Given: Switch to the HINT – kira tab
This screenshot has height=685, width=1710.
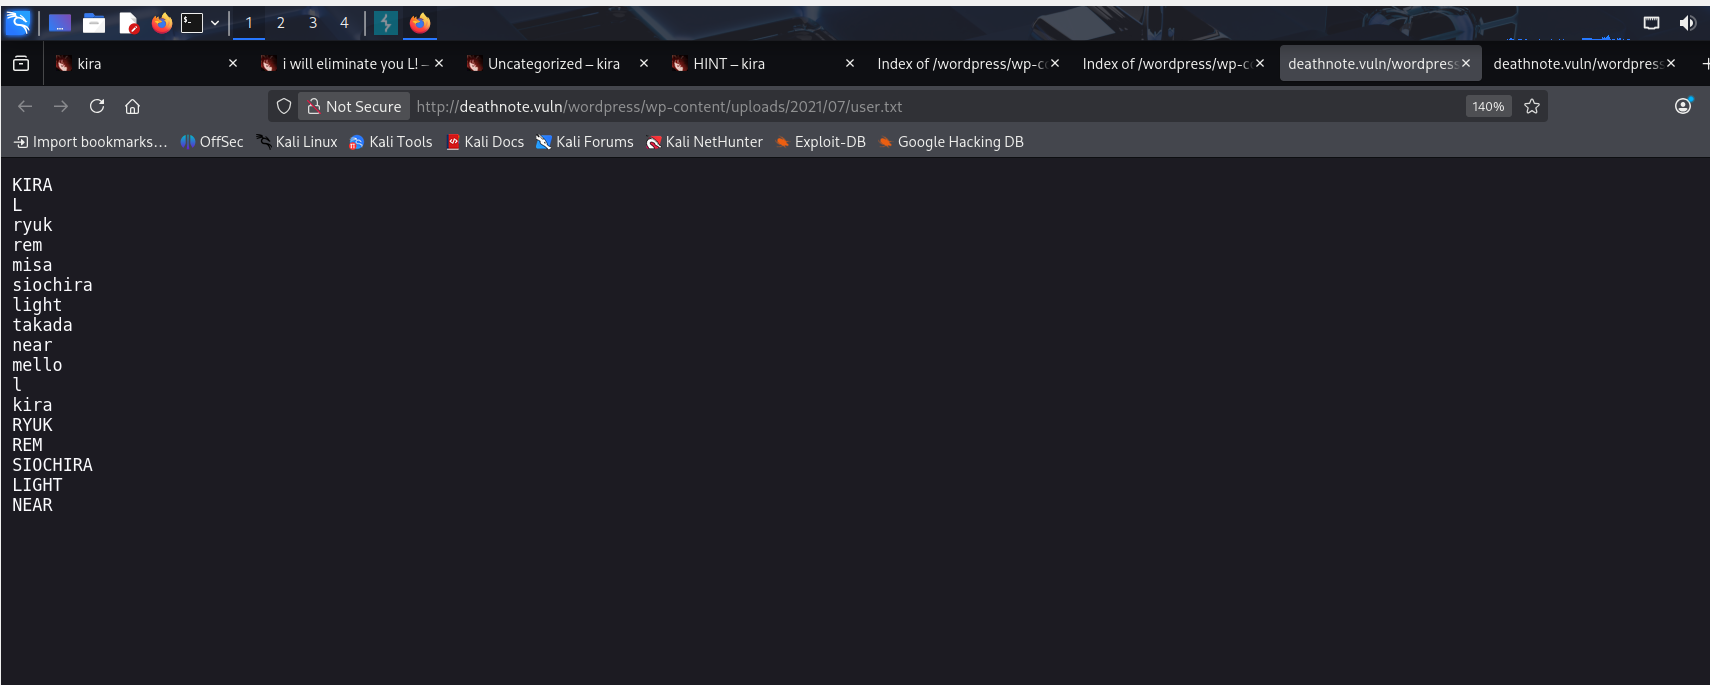Looking at the screenshot, I should 729,64.
